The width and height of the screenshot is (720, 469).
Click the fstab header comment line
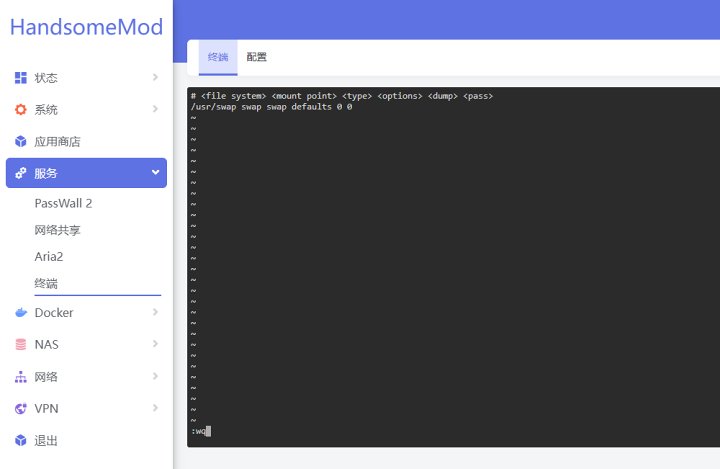point(342,96)
